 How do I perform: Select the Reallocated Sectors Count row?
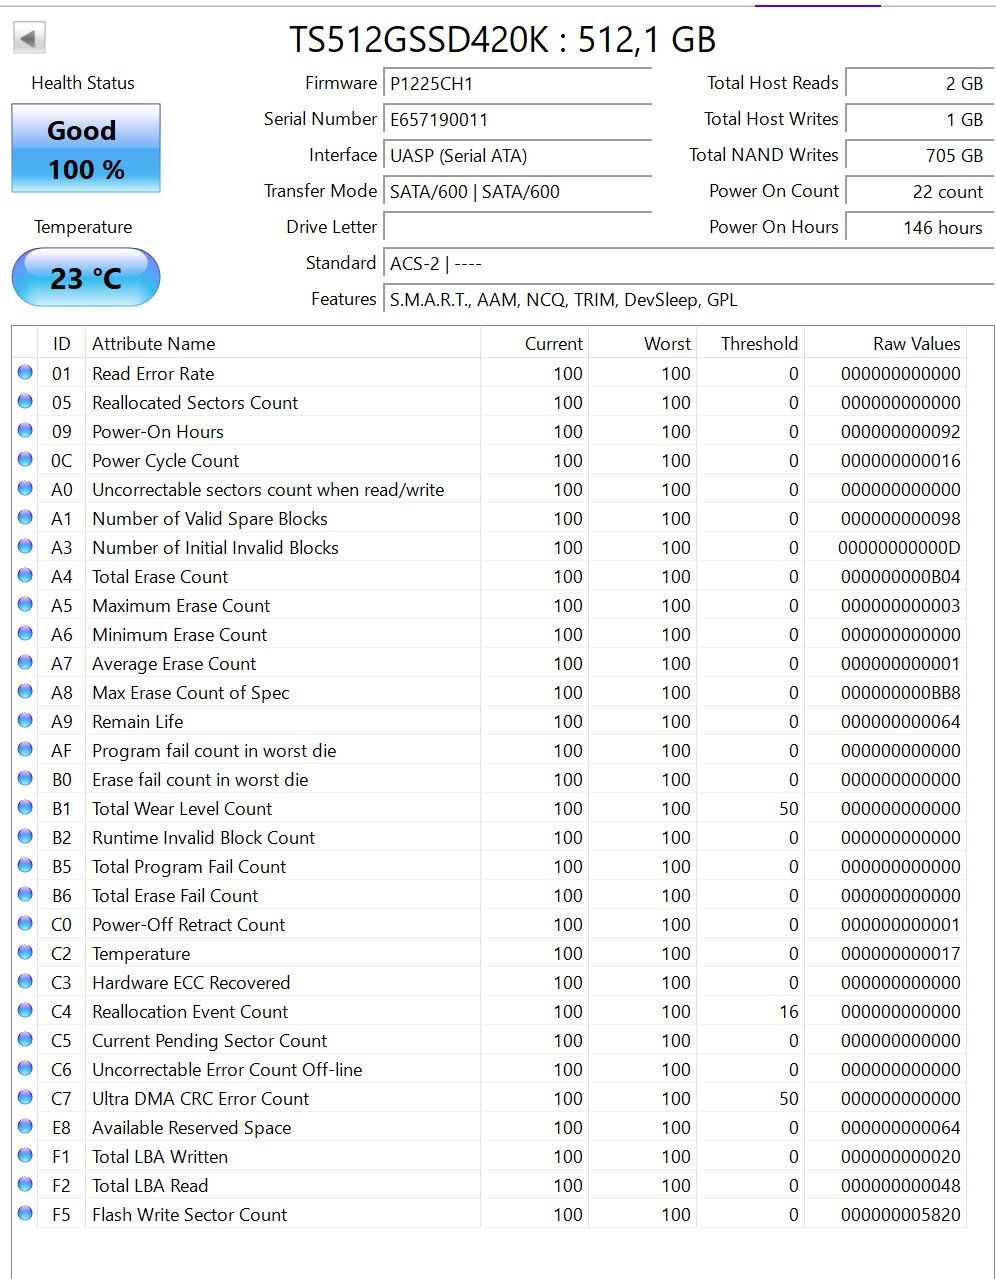click(490, 402)
